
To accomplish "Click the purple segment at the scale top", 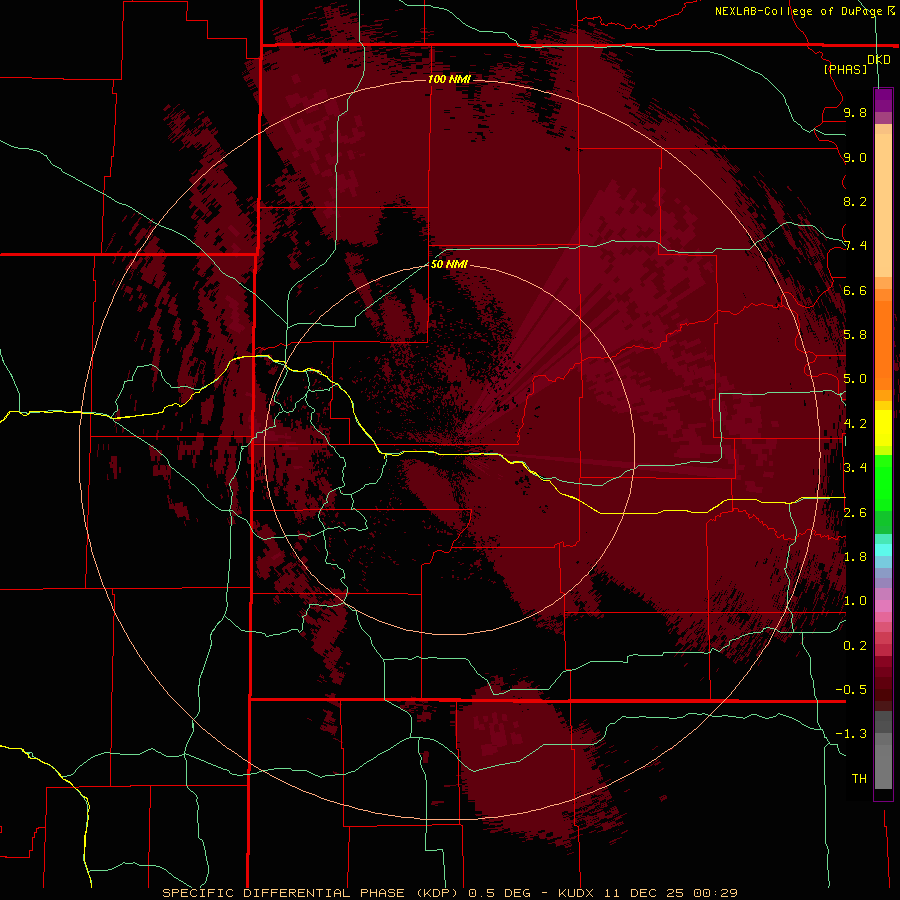I will 883,100.
